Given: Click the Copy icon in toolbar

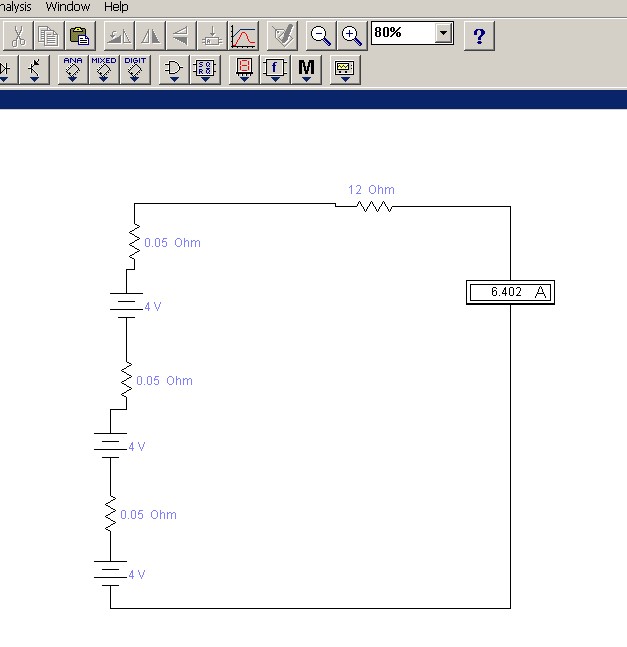Looking at the screenshot, I should point(48,37).
